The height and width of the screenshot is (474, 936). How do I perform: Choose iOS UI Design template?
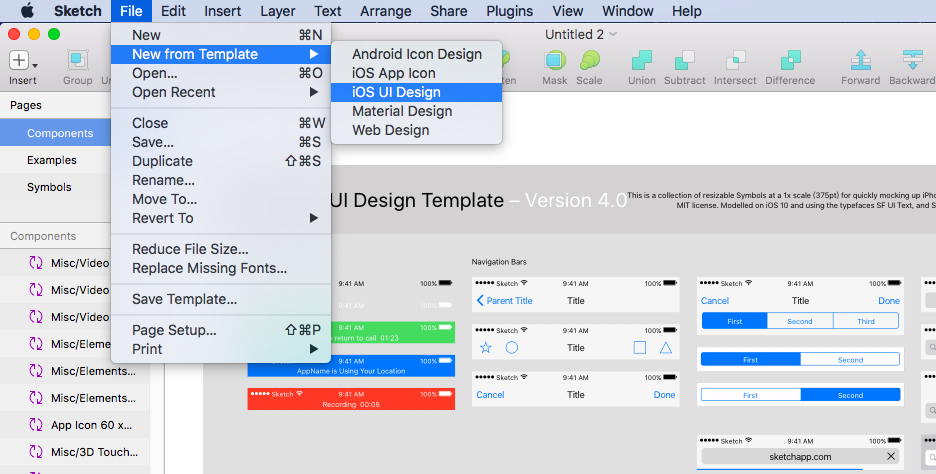click(417, 92)
